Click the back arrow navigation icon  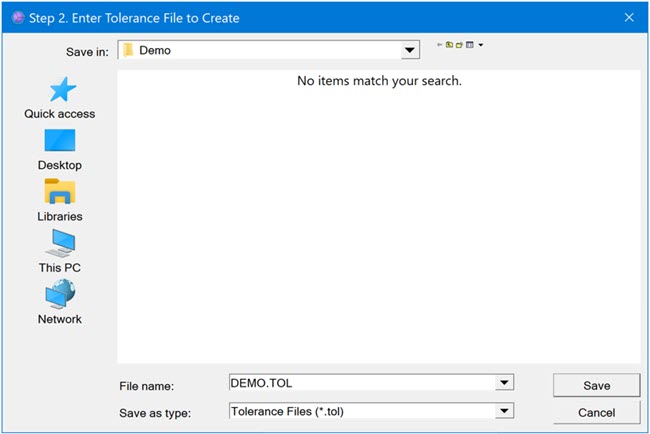point(440,45)
